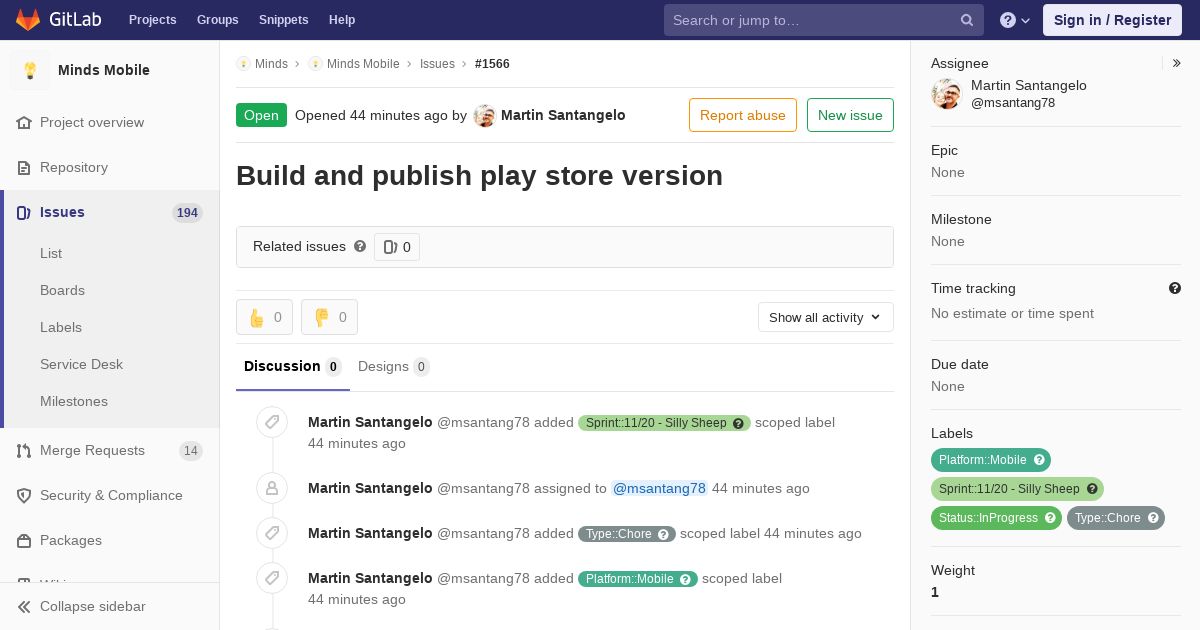The height and width of the screenshot is (630, 1200).
Task: Click the Merge Requests icon
Action: [x=24, y=451]
